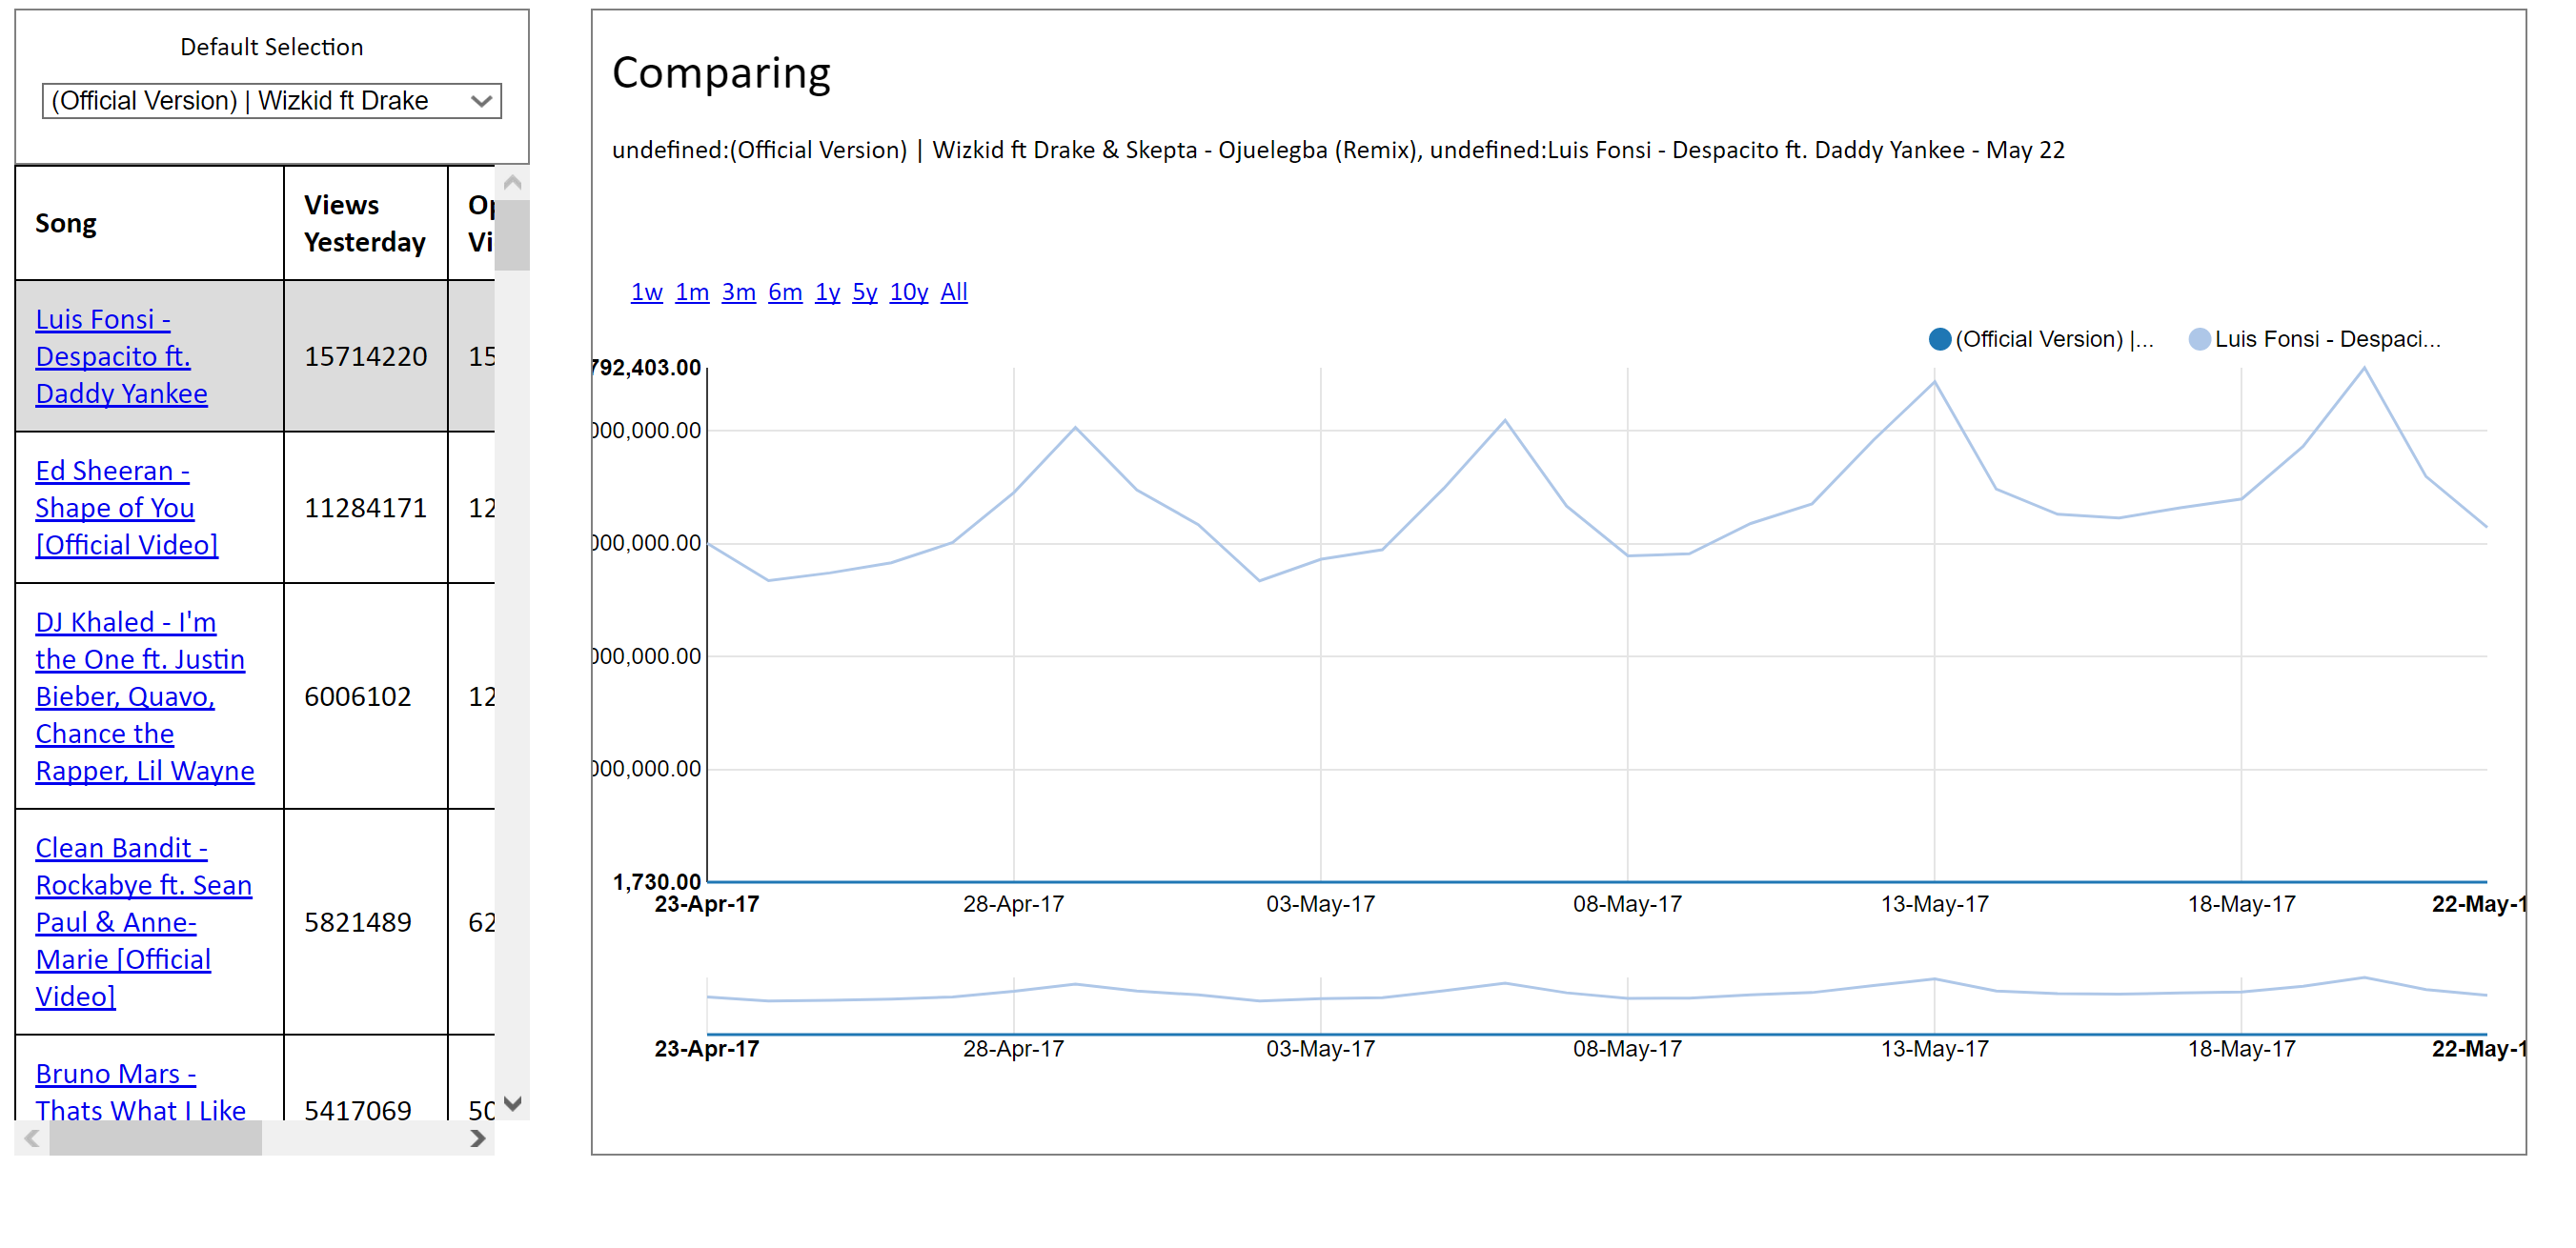Show All time range in chart
2576x1248 pixels.
click(x=954, y=292)
